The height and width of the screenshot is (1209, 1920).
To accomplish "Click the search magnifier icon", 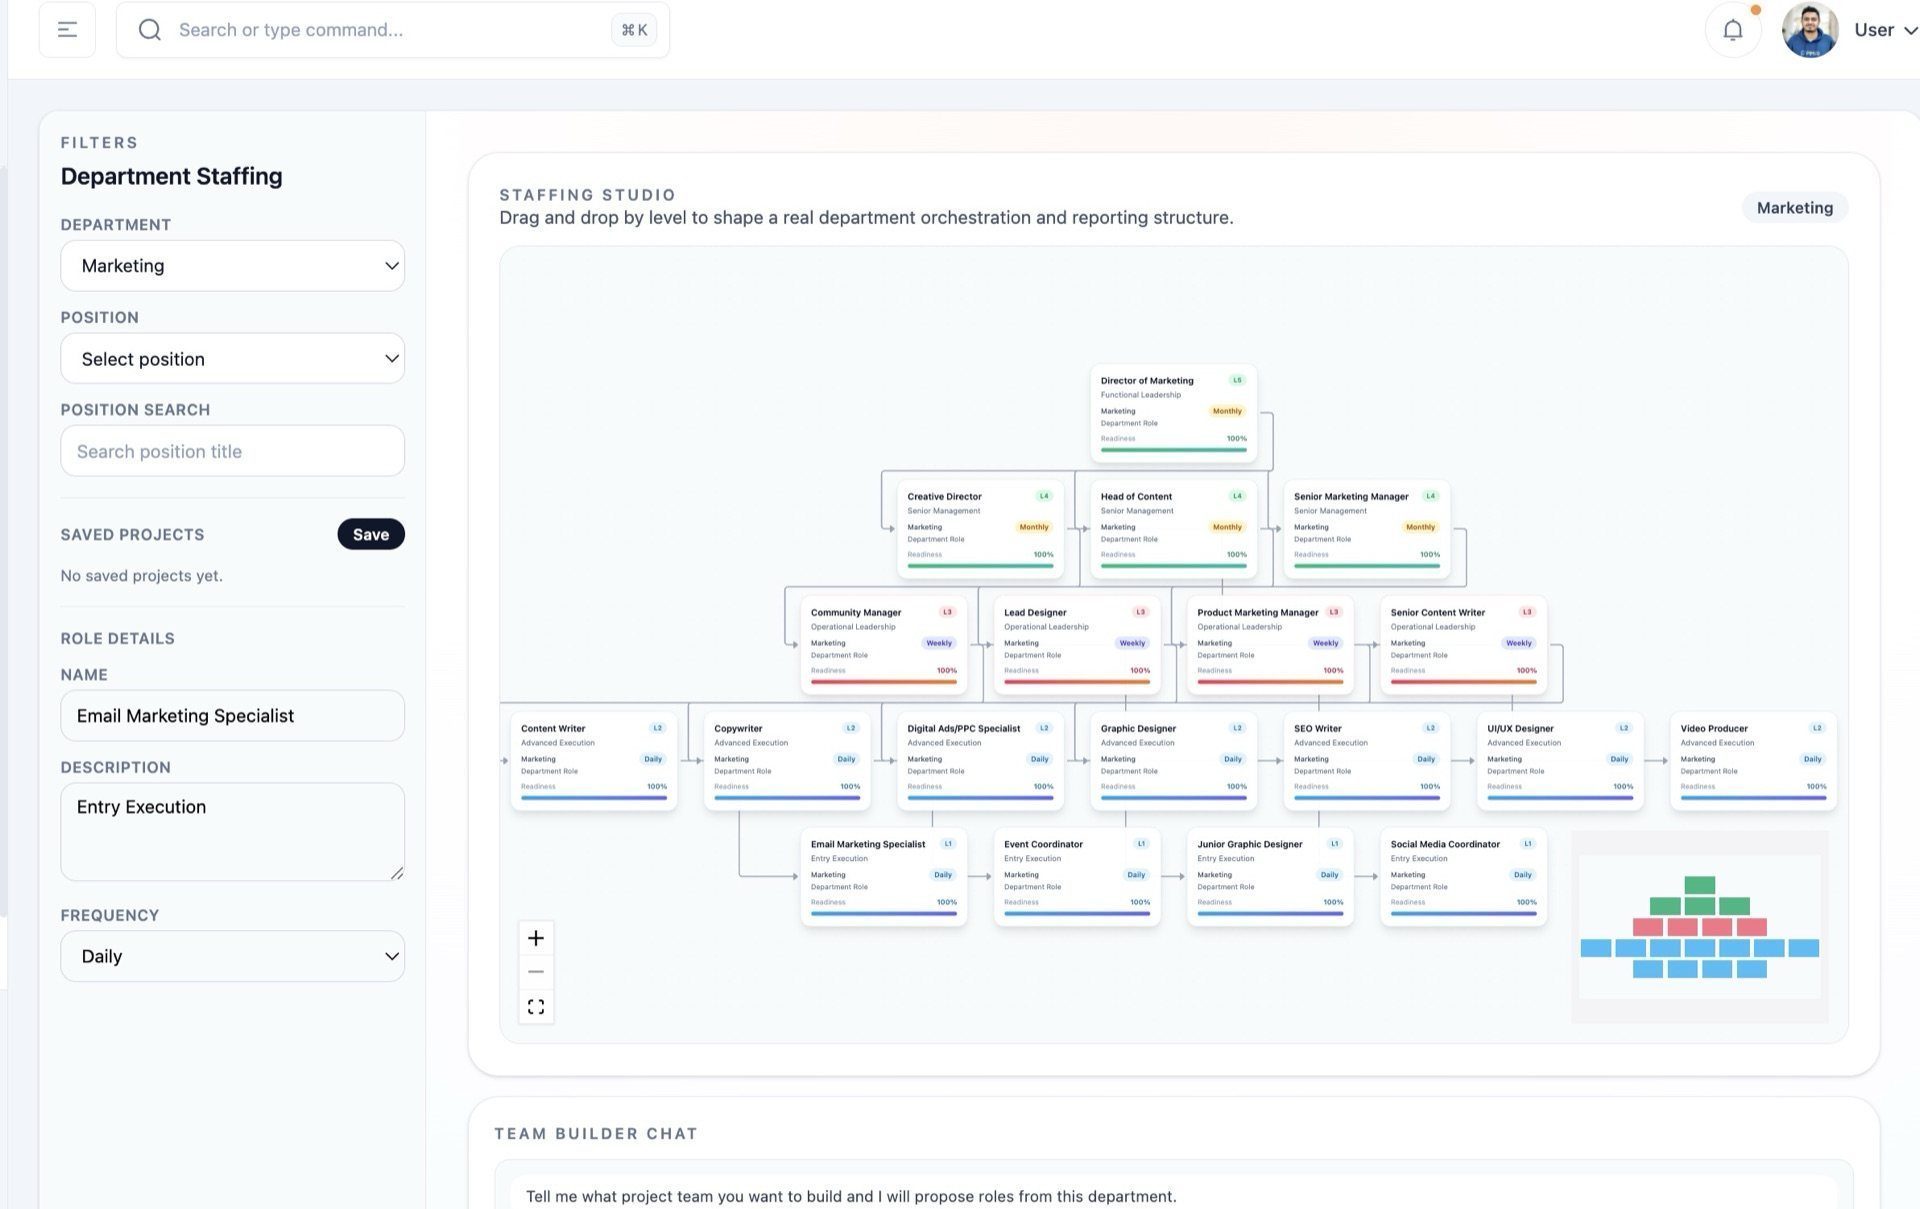I will click(x=150, y=30).
